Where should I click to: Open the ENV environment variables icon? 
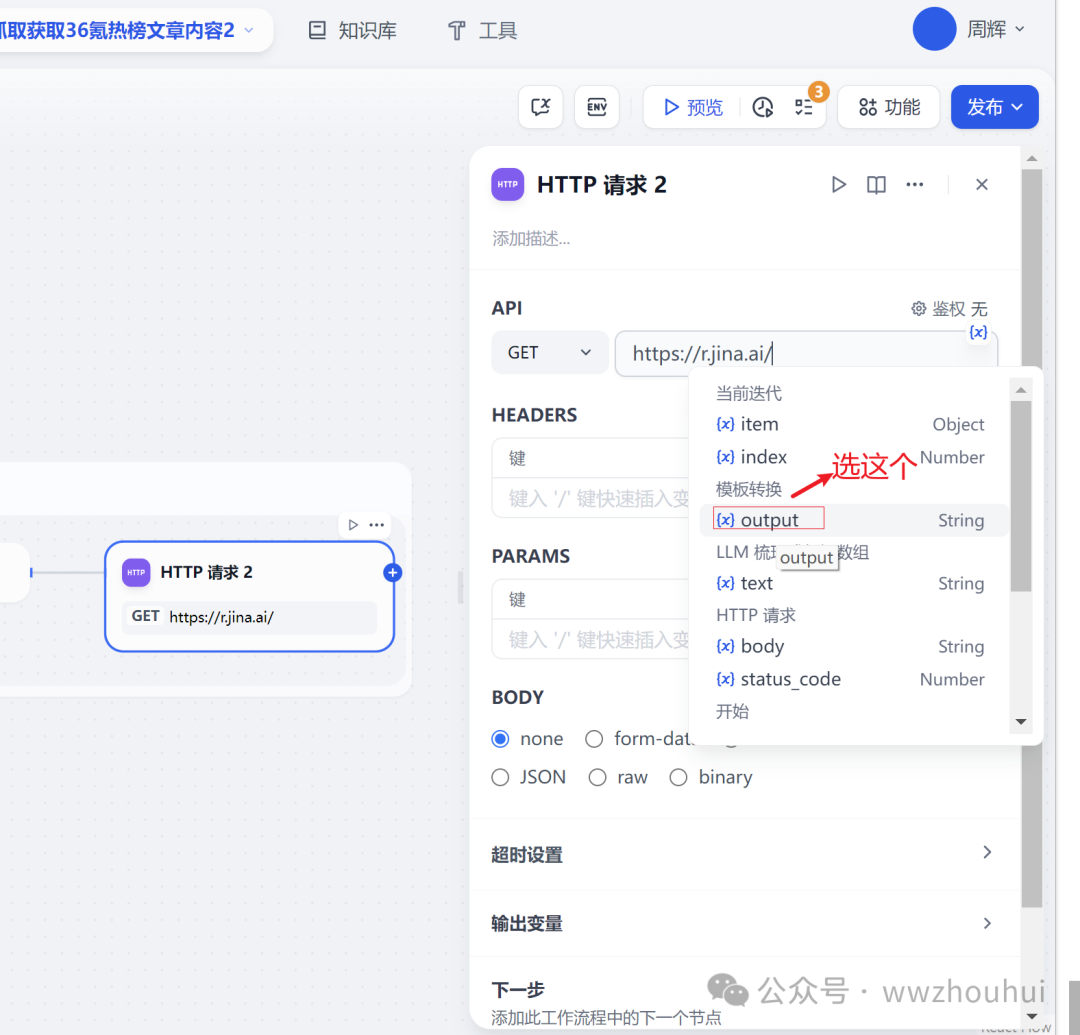pos(596,107)
